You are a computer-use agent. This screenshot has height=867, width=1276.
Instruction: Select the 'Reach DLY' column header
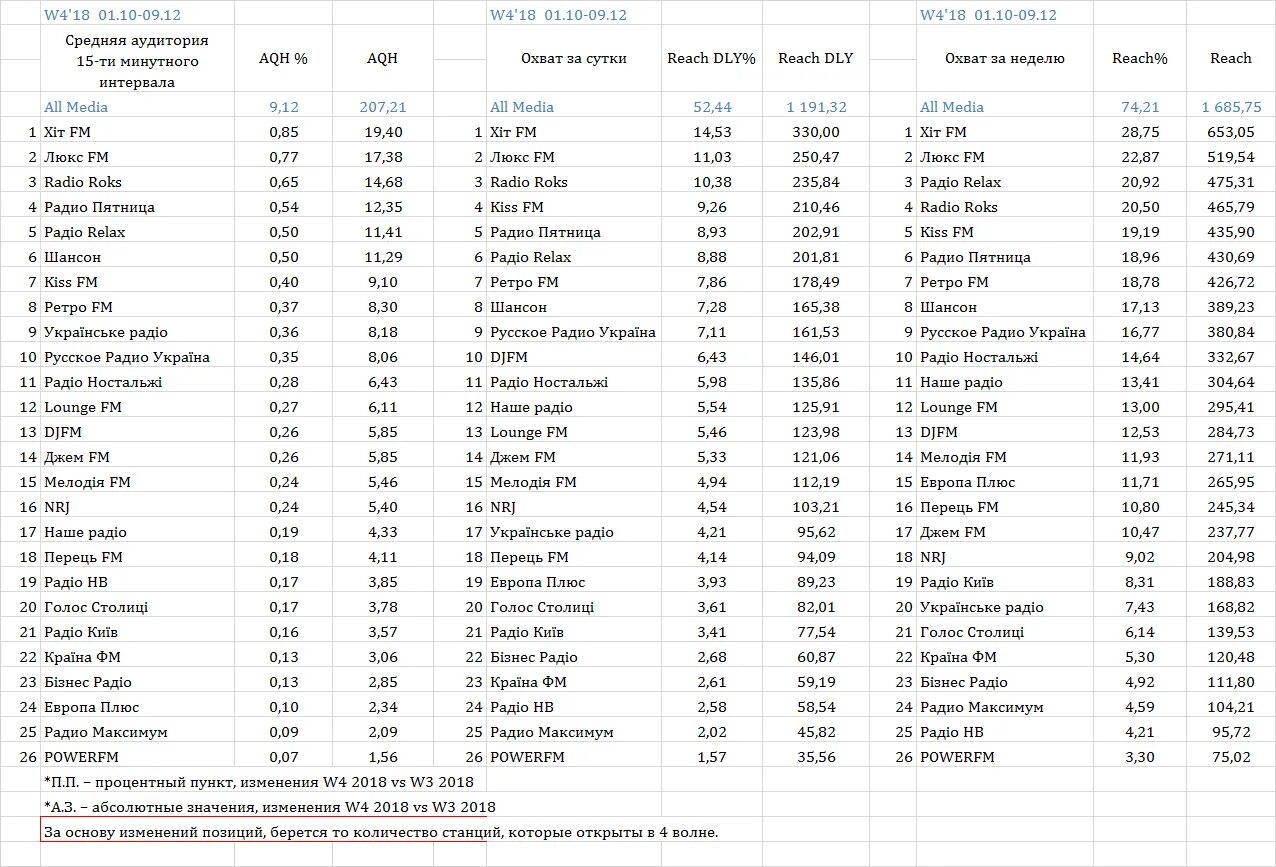[815, 58]
